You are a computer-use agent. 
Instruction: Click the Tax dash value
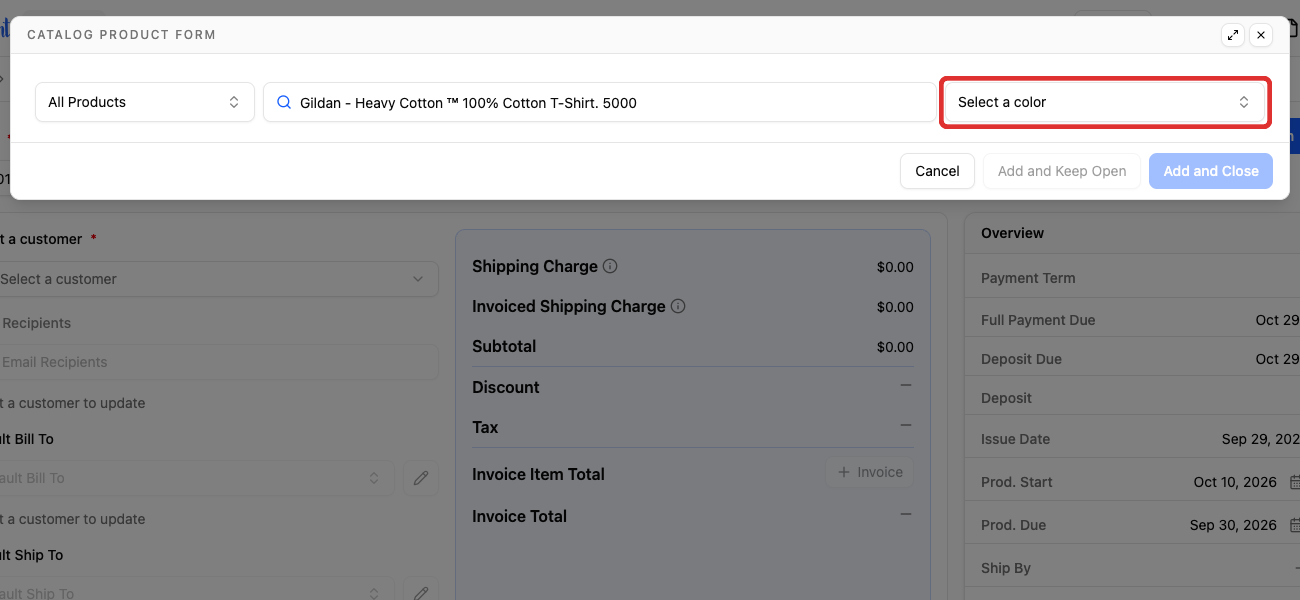(906, 425)
